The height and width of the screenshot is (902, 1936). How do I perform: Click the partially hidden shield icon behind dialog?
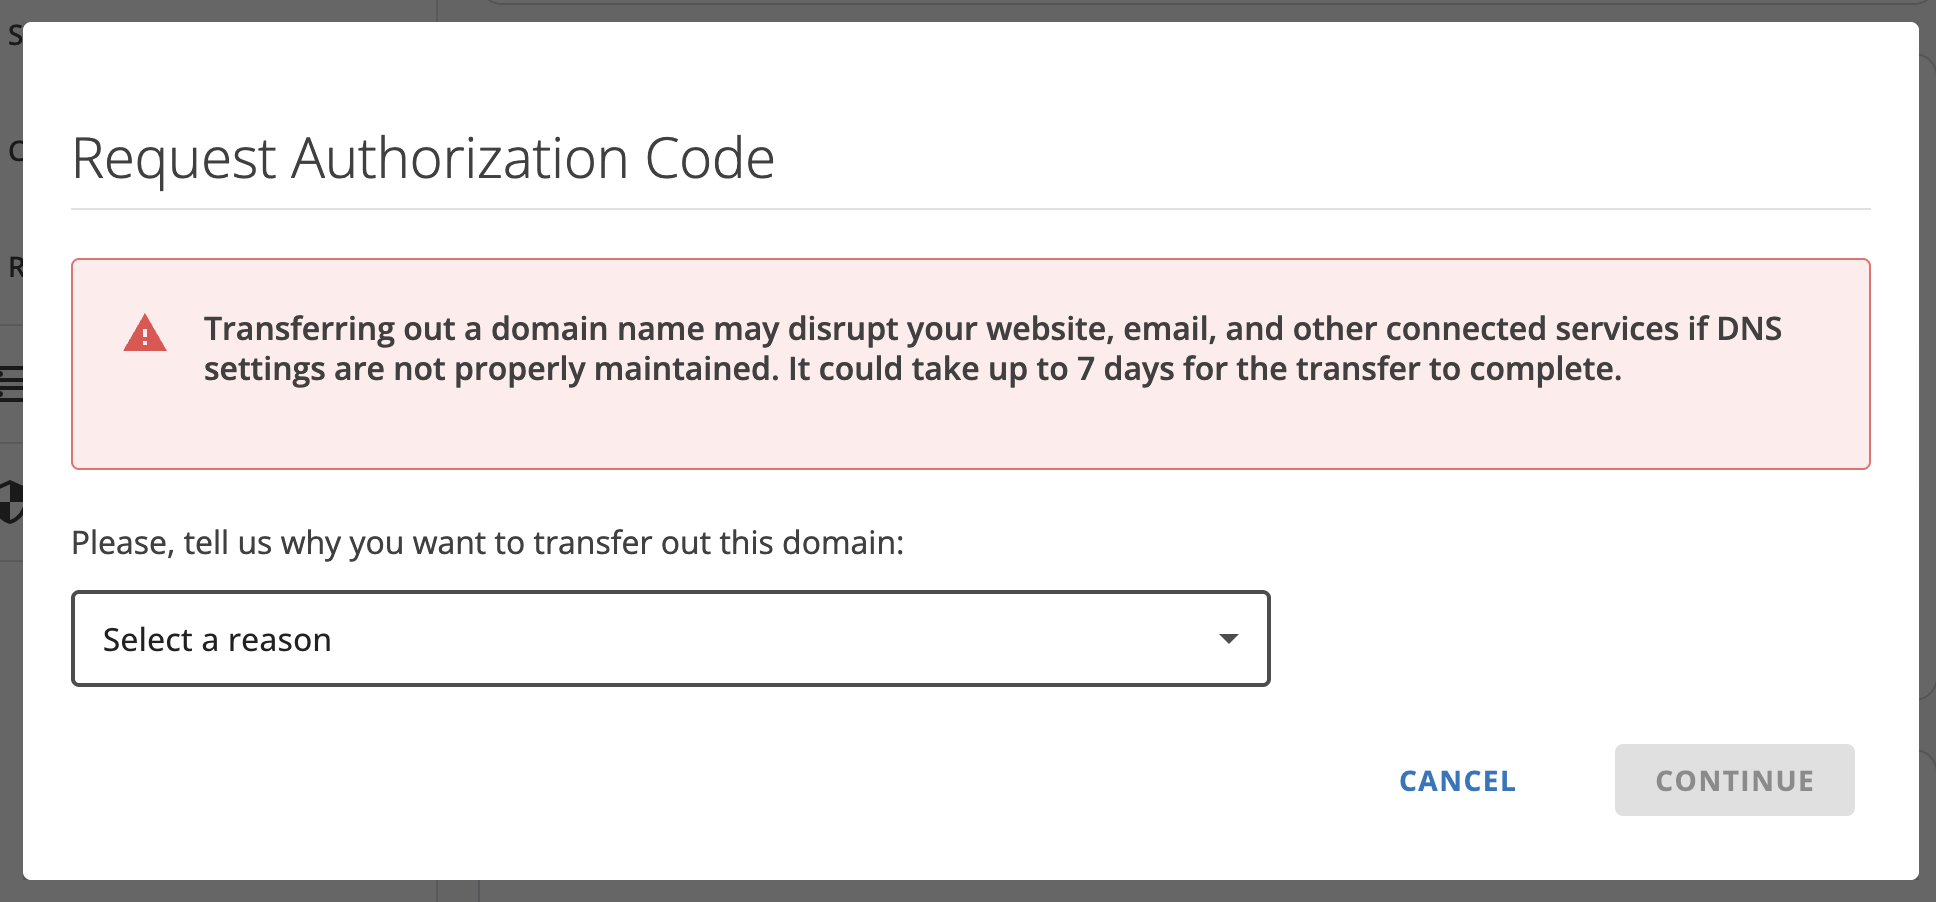pyautogui.click(x=11, y=501)
